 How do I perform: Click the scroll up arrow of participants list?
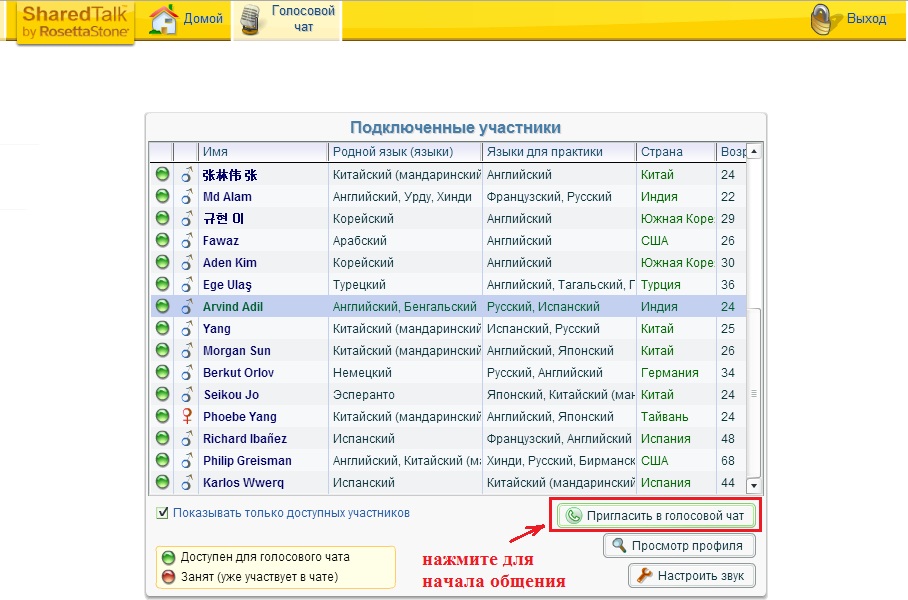coord(754,152)
